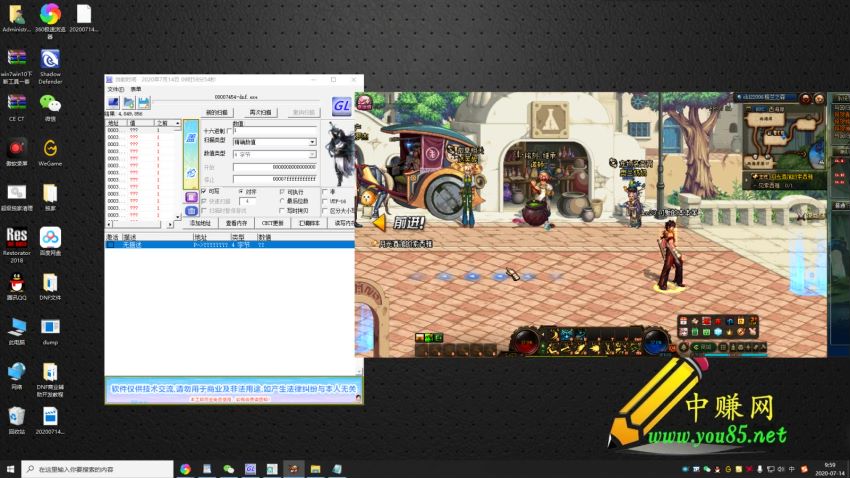Click the fast scan alignment value field
The image size is (850, 478).
247,201
